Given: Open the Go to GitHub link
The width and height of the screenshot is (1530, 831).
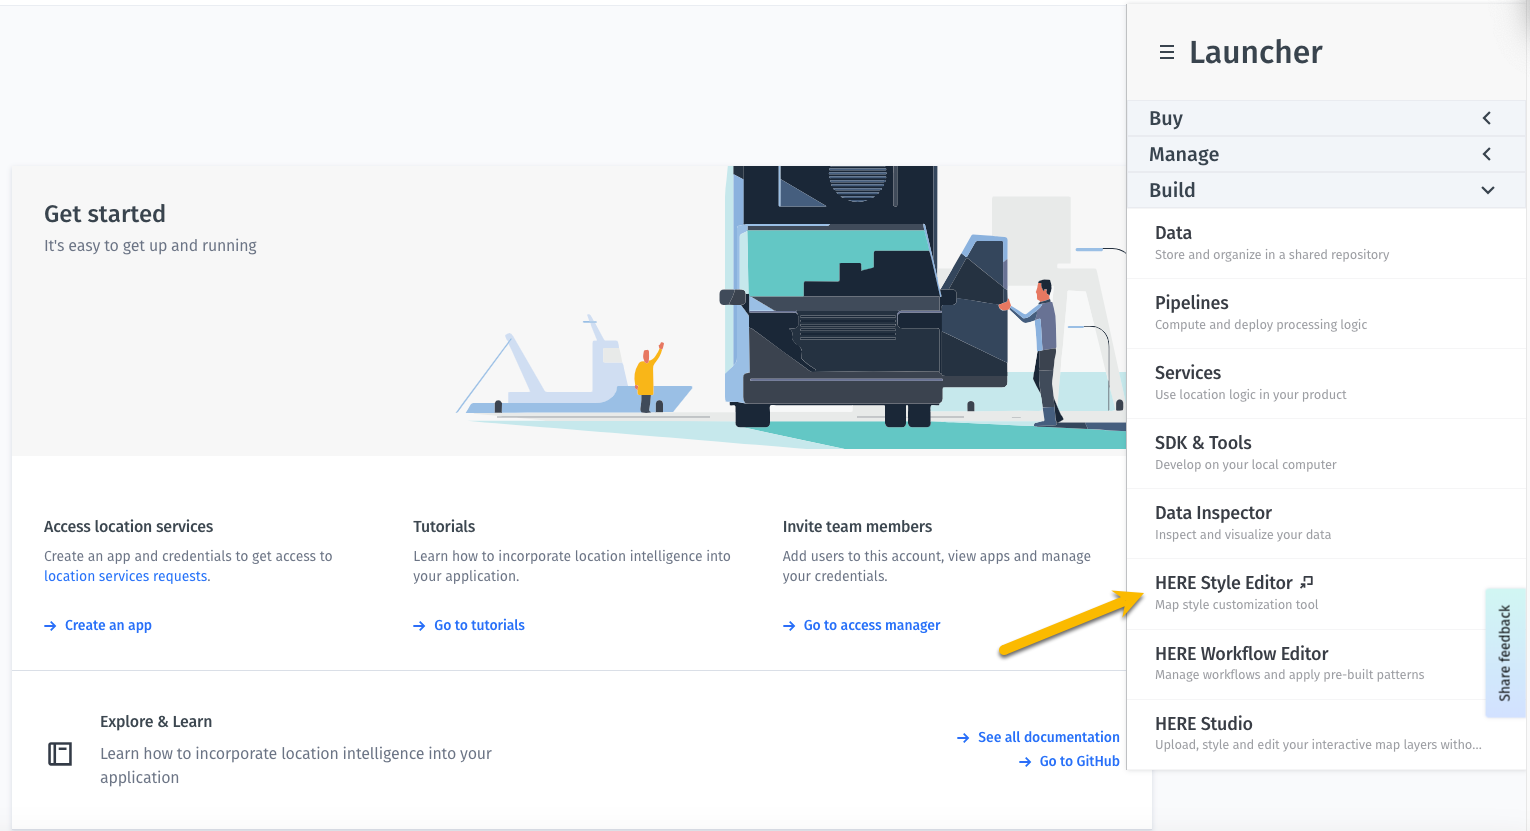Looking at the screenshot, I should click(x=1080, y=762).
